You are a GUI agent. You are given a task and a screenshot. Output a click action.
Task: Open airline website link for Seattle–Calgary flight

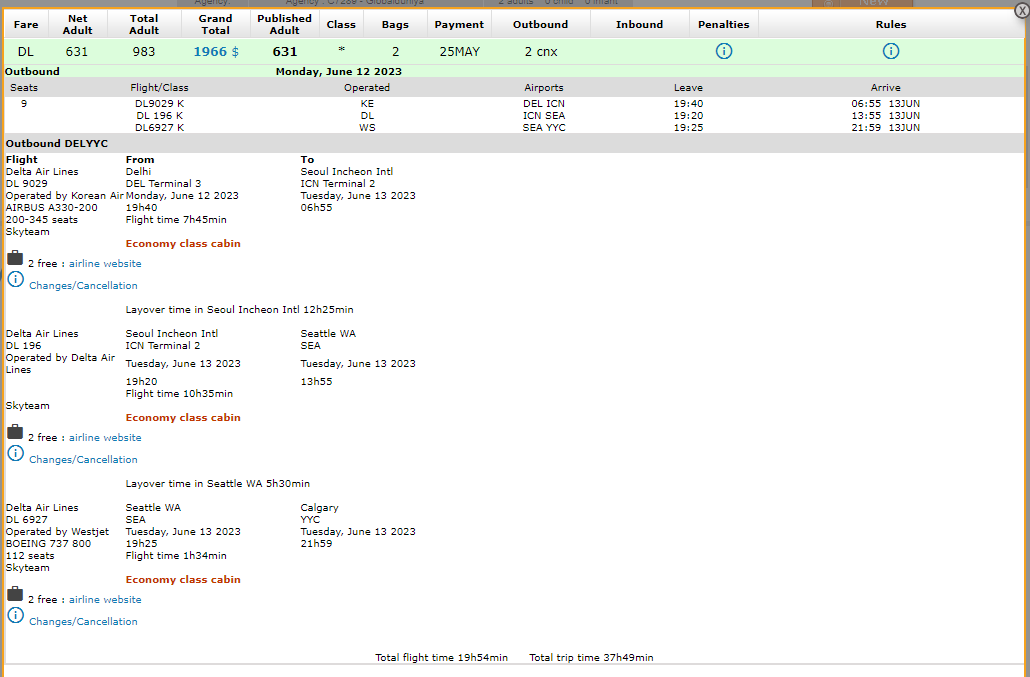105,600
